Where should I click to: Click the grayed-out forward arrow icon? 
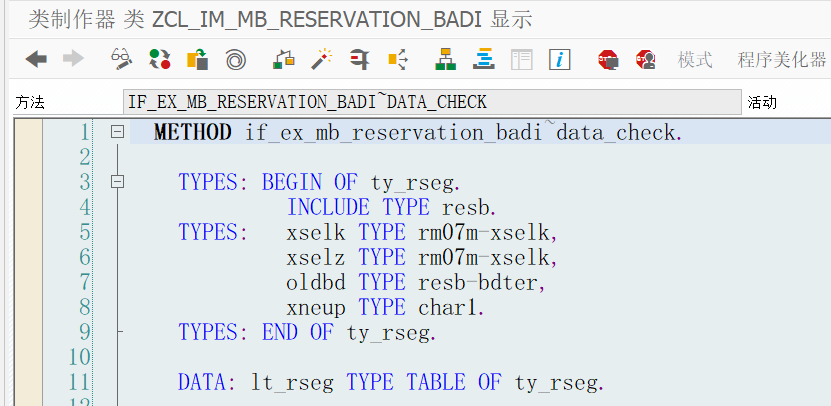click(x=73, y=59)
